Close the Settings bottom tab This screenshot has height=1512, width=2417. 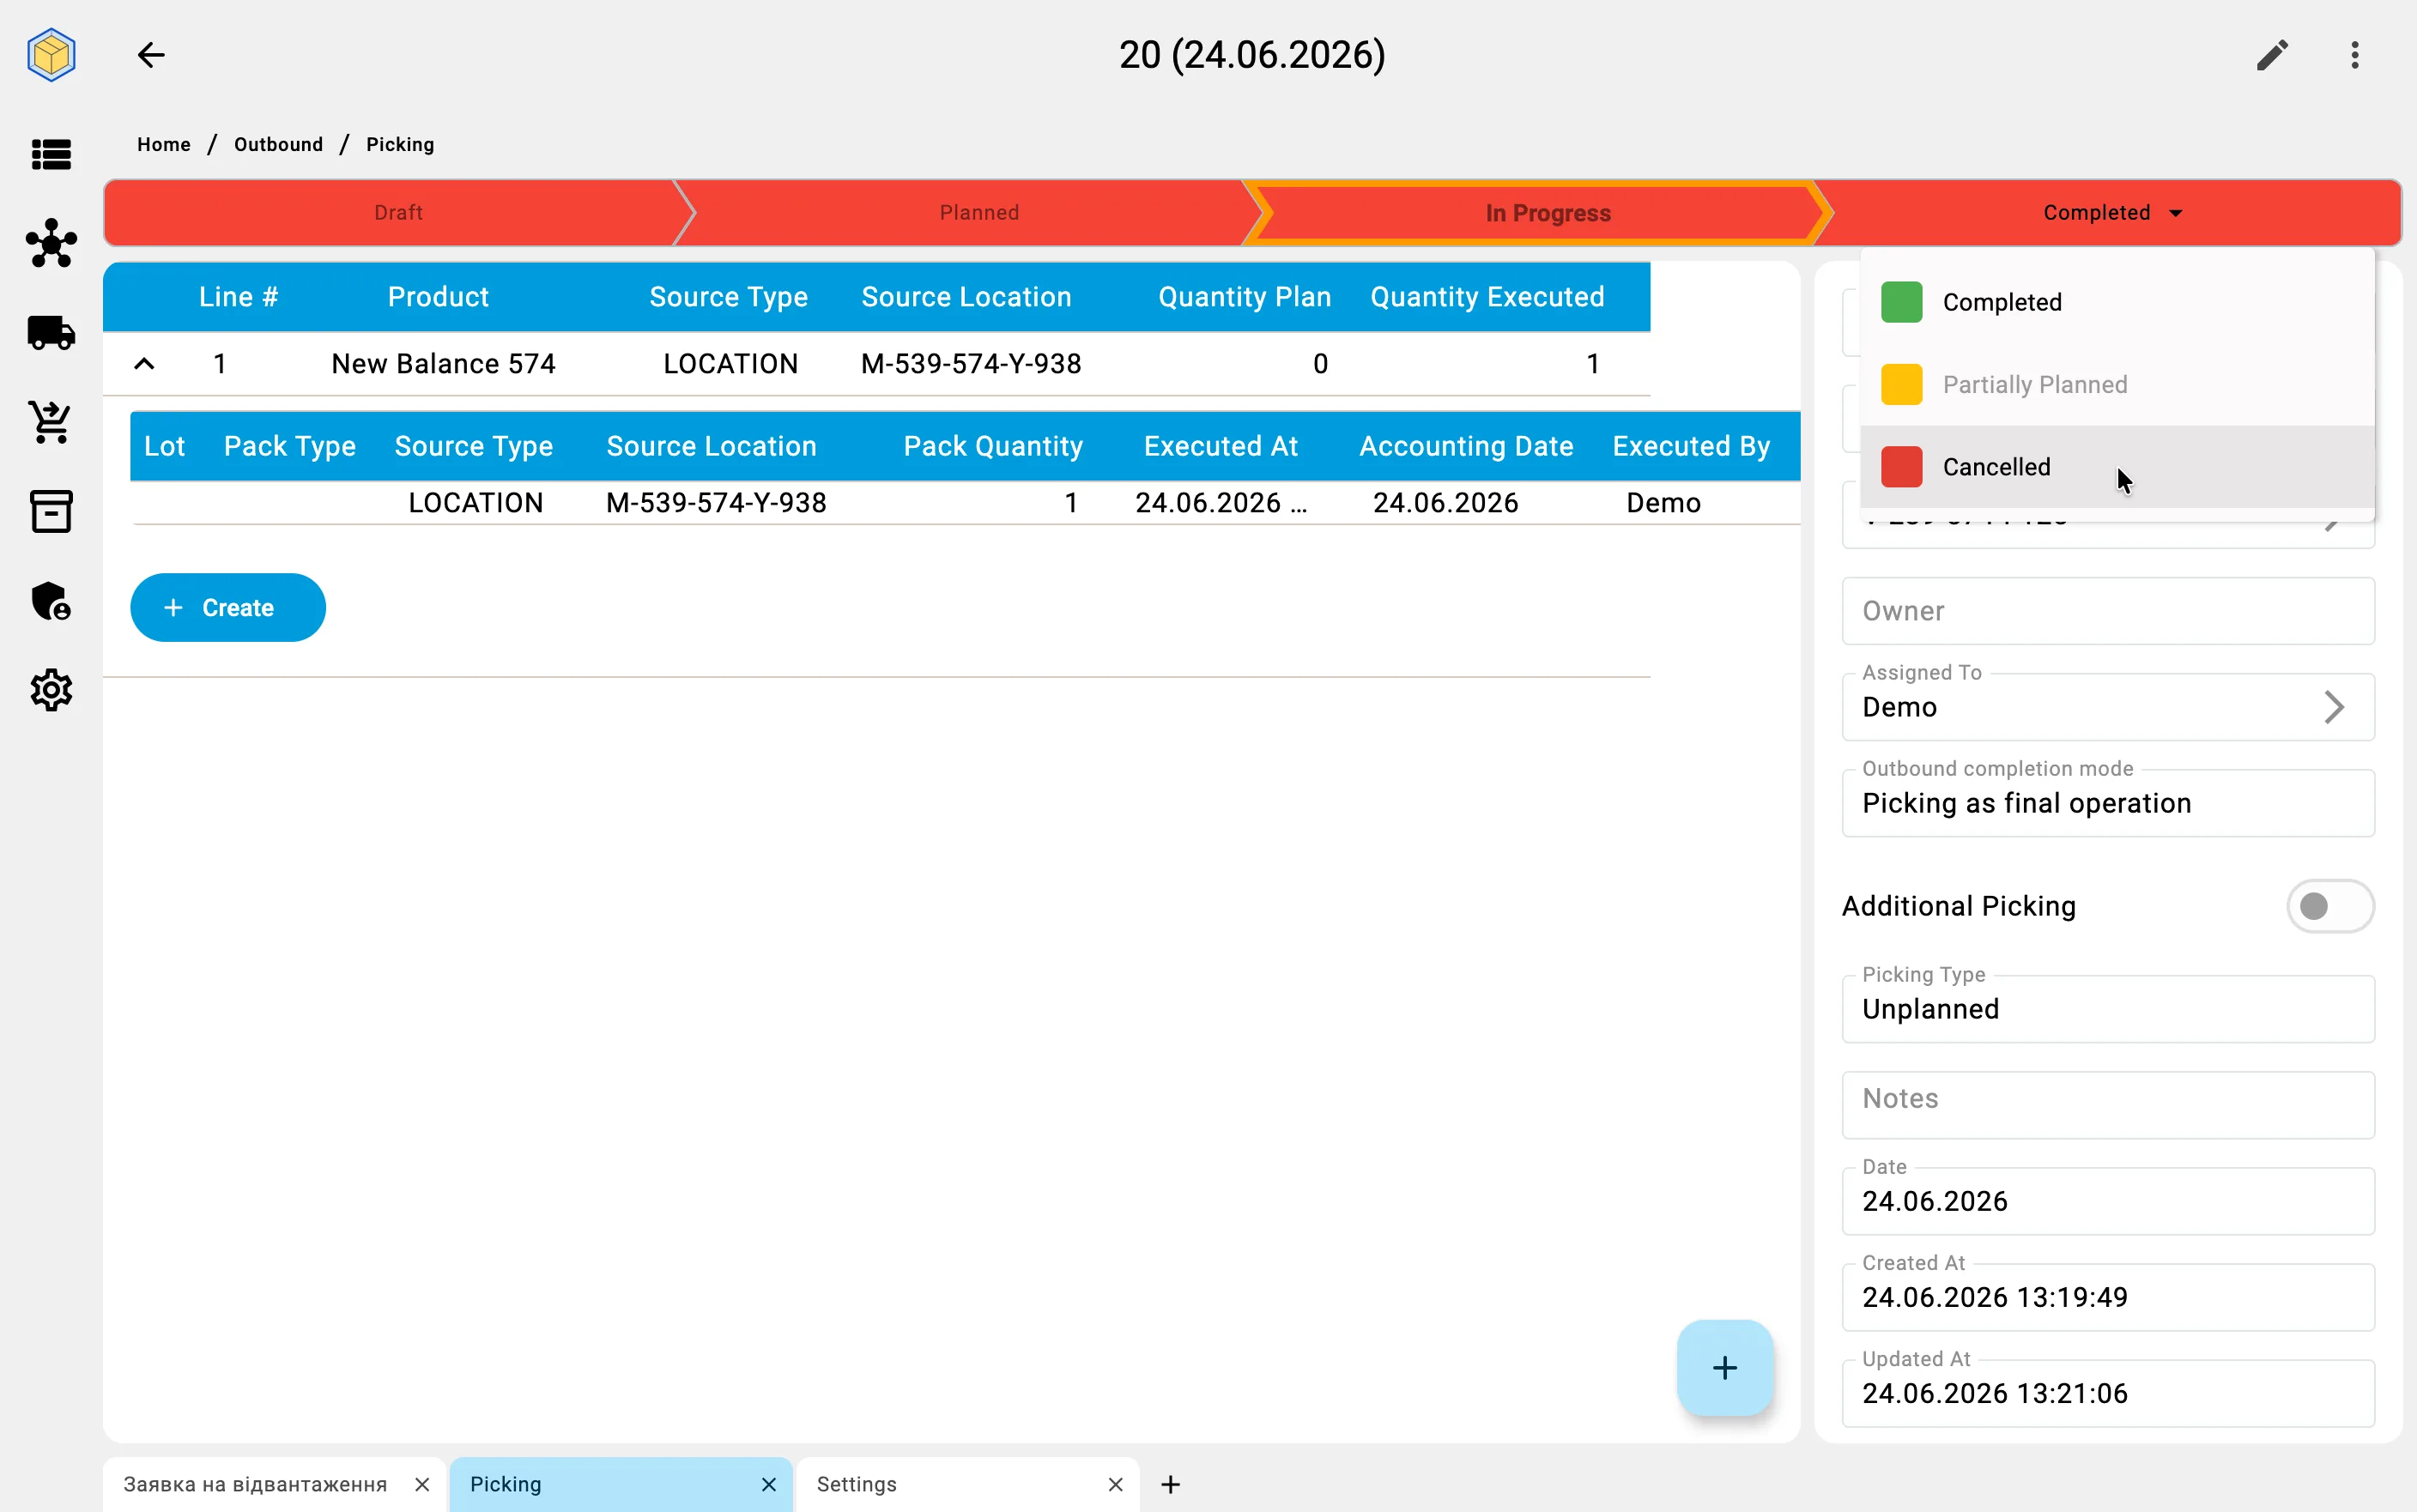coord(1115,1484)
